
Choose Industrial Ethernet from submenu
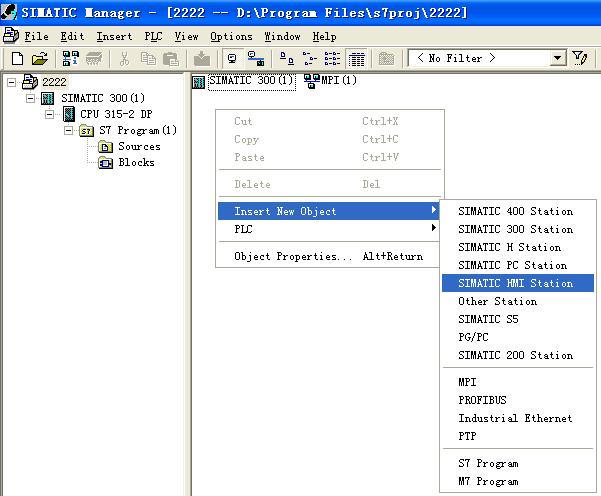coord(515,418)
